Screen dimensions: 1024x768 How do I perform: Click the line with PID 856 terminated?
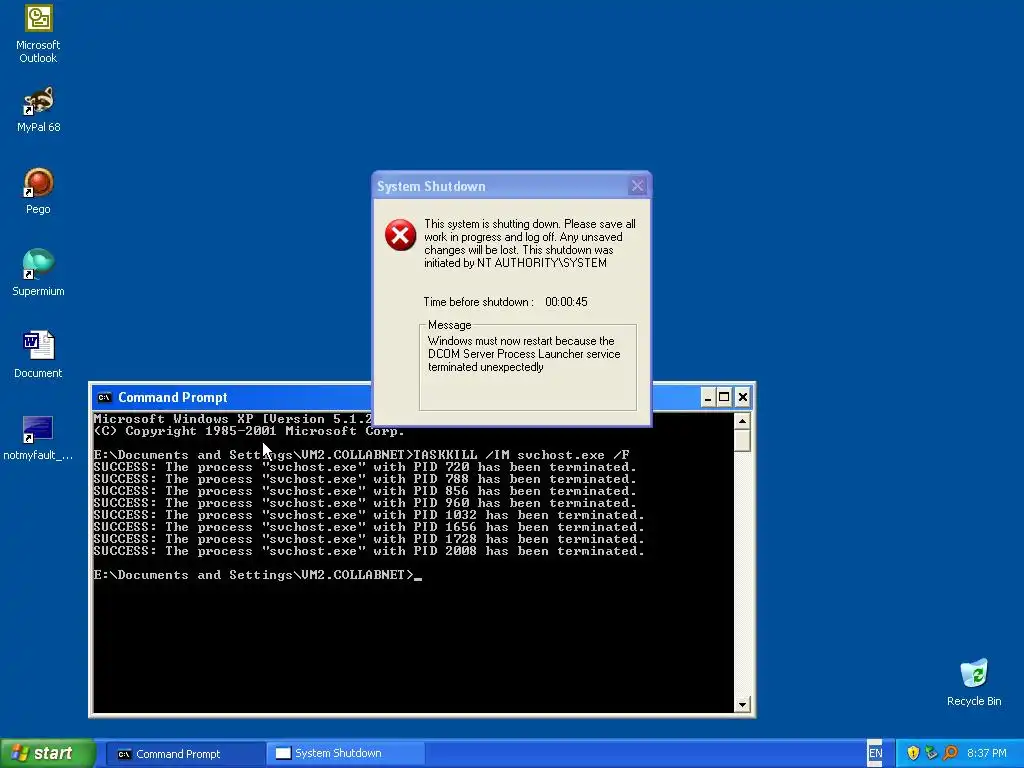click(364, 491)
